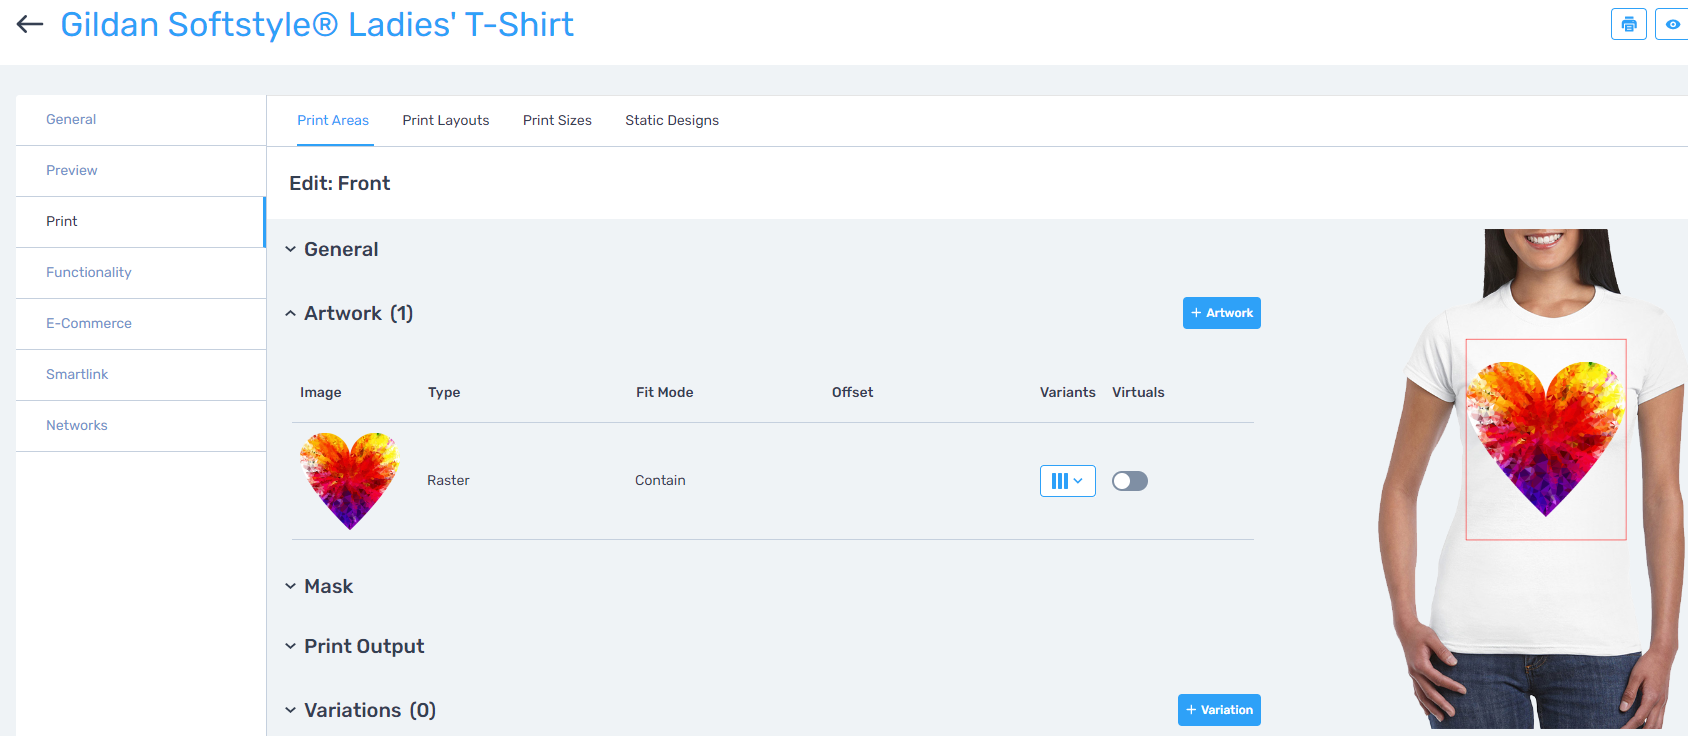
Task: Expand the Mask section
Action: point(290,586)
